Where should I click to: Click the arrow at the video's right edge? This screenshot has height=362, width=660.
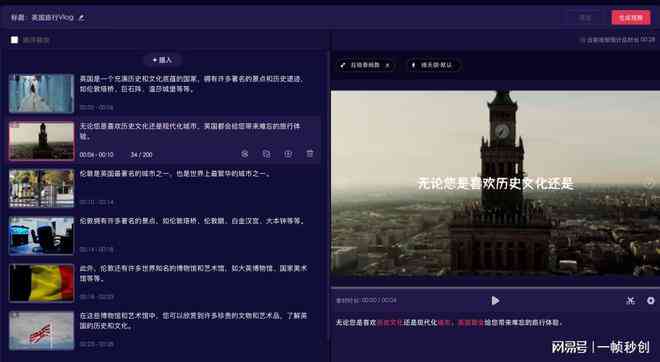pyautogui.click(x=650, y=183)
